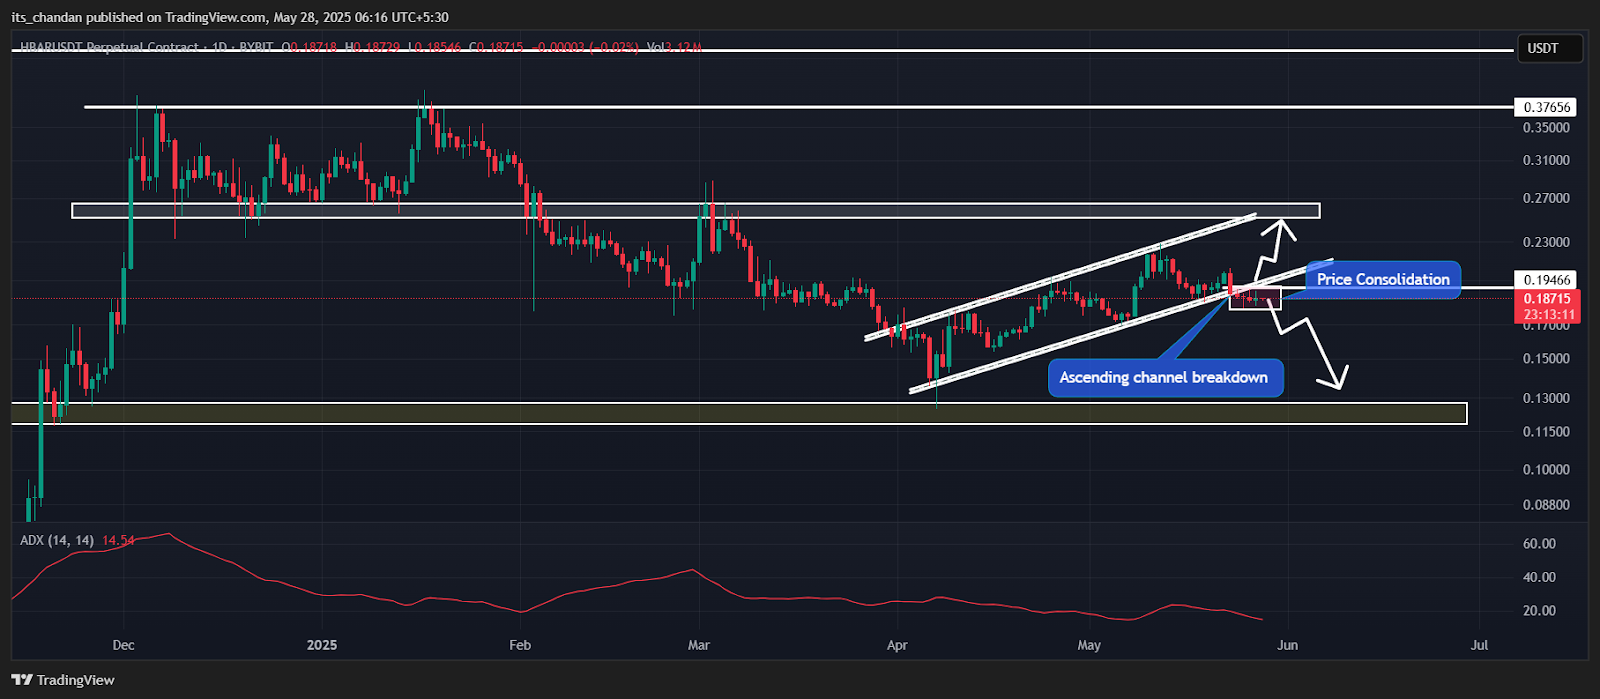Click the 0.23000 price axis value
Image resolution: width=1600 pixels, height=699 pixels.
point(1546,243)
